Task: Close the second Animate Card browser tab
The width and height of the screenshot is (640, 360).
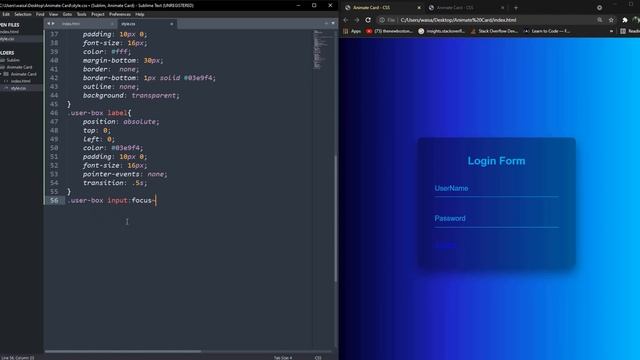Action: click(502, 7)
